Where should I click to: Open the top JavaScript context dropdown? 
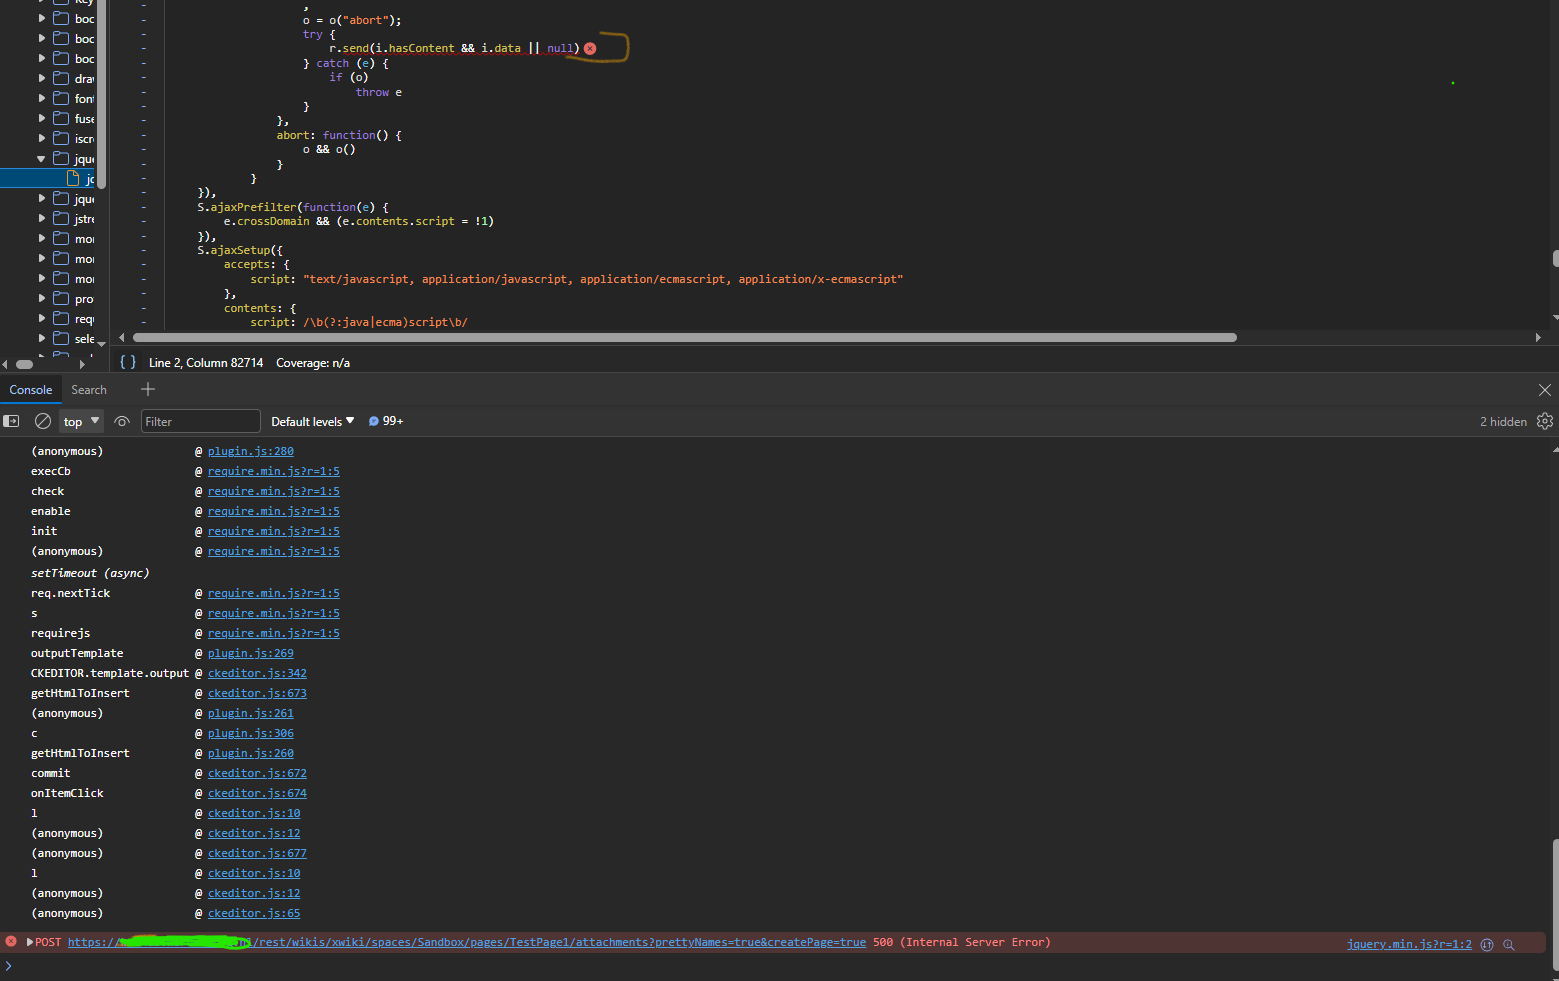[82, 421]
